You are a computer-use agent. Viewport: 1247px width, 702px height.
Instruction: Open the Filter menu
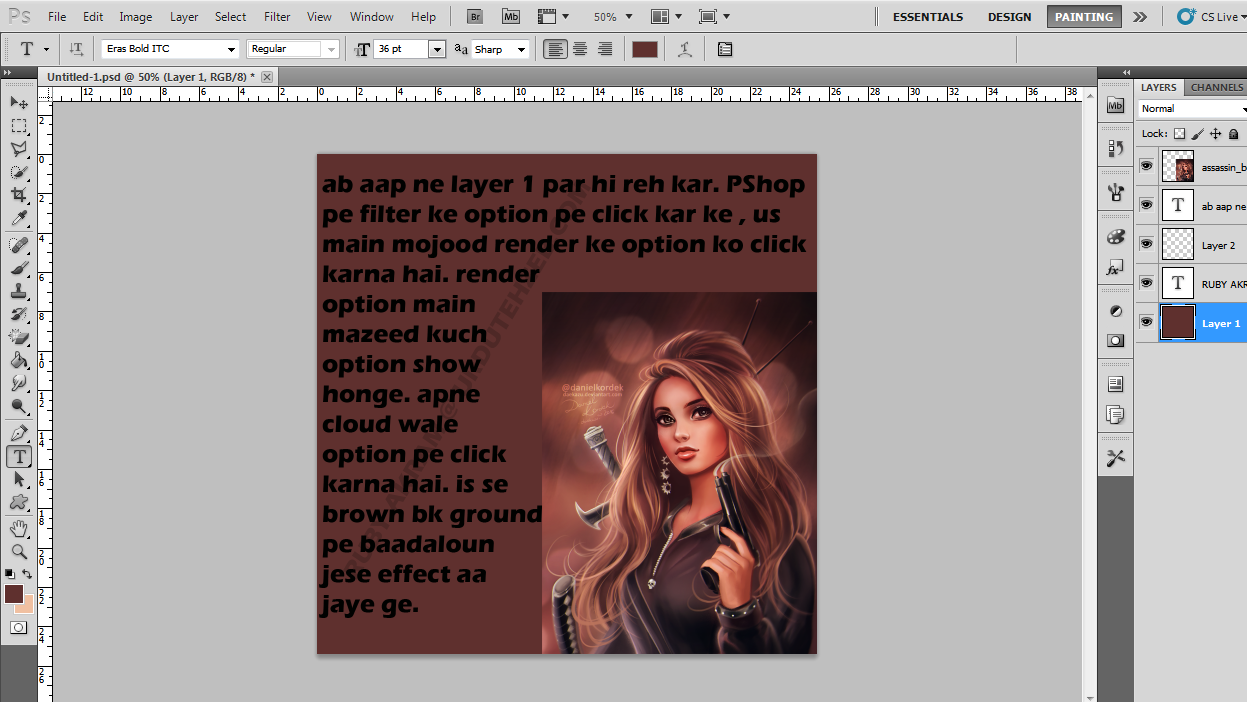277,17
